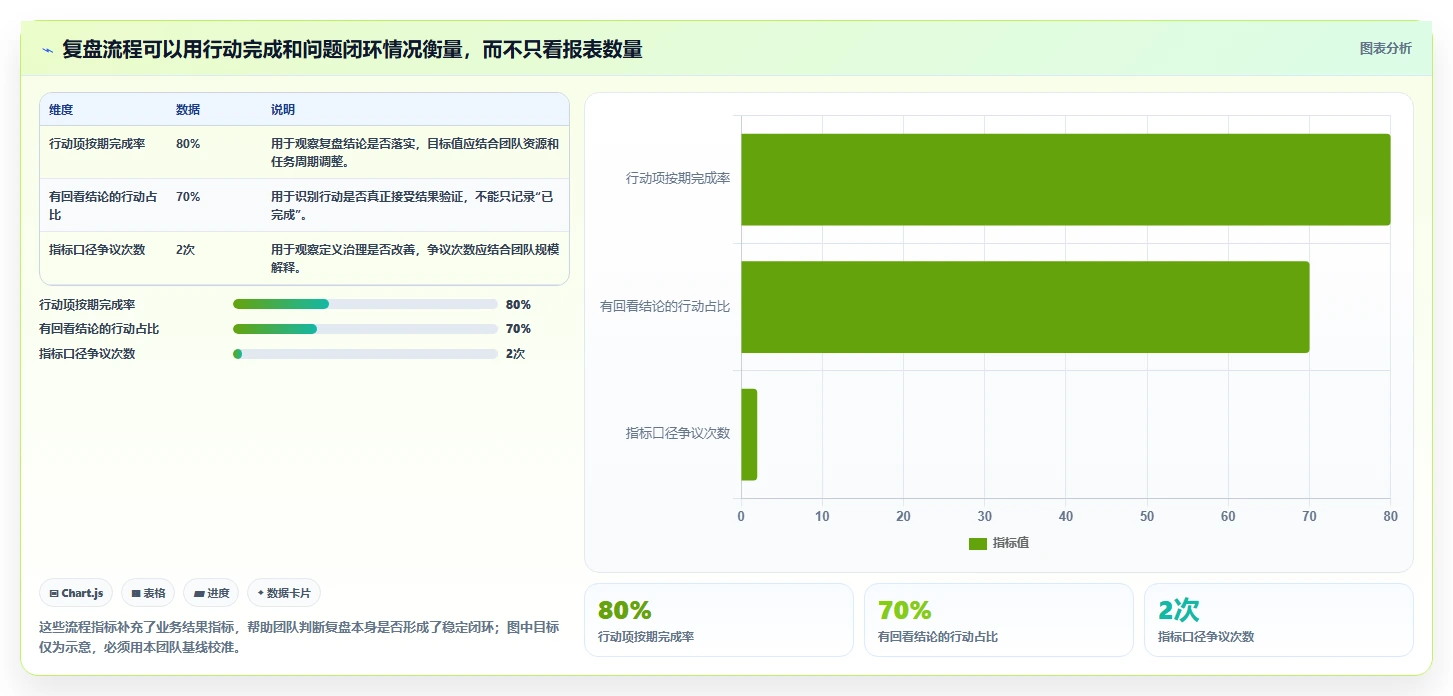Click the 有回看结论的行动占比 progress bar

point(365,329)
